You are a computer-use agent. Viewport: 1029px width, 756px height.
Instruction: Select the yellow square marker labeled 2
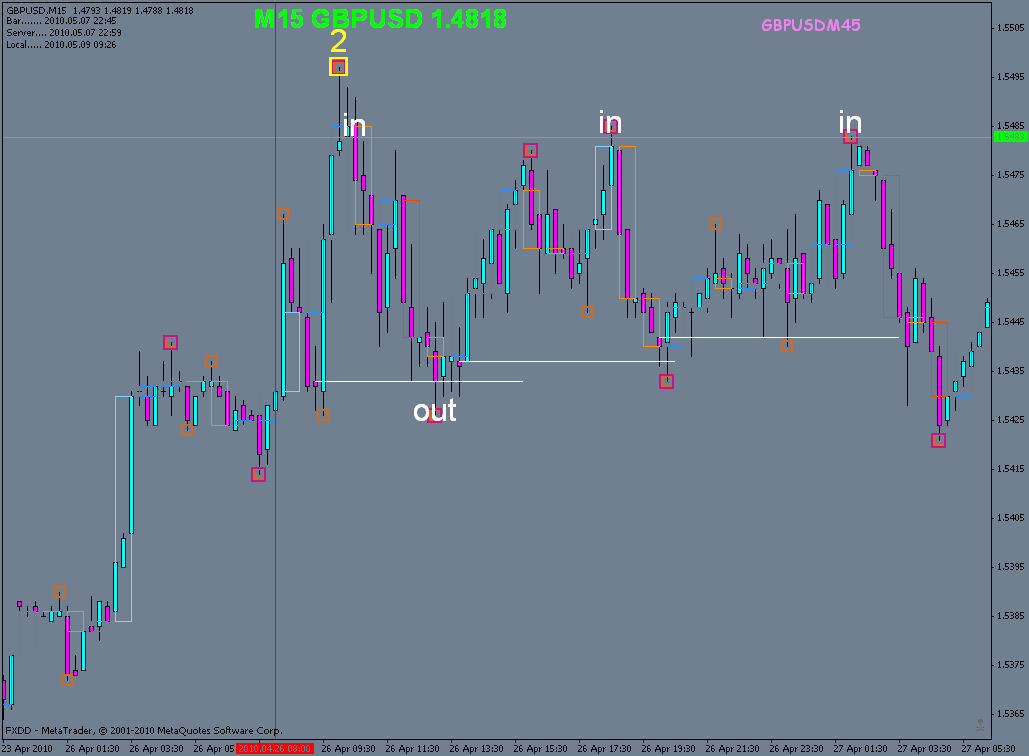pyautogui.click(x=338, y=67)
